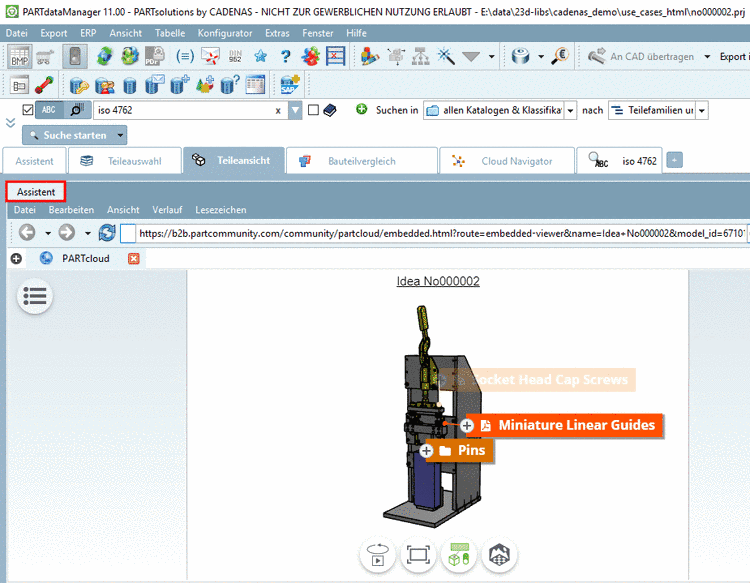Click the magic wand icon
750x583 pixels.
pyautogui.click(x=446, y=56)
